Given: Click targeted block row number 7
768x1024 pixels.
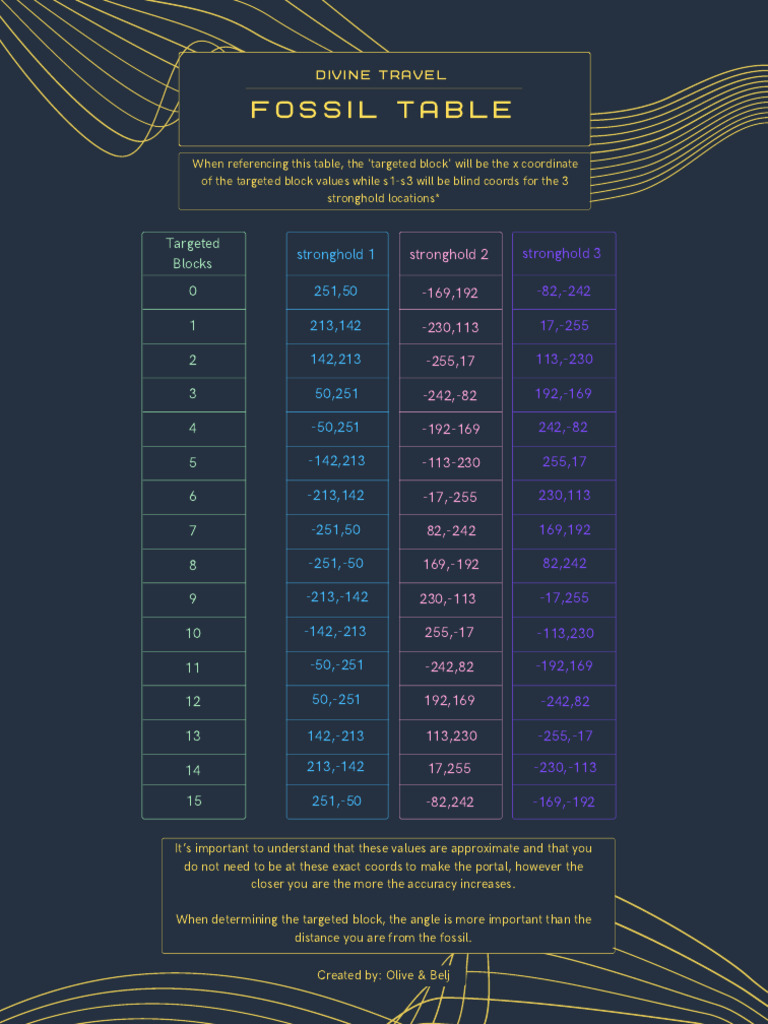Looking at the screenshot, I should (193, 531).
